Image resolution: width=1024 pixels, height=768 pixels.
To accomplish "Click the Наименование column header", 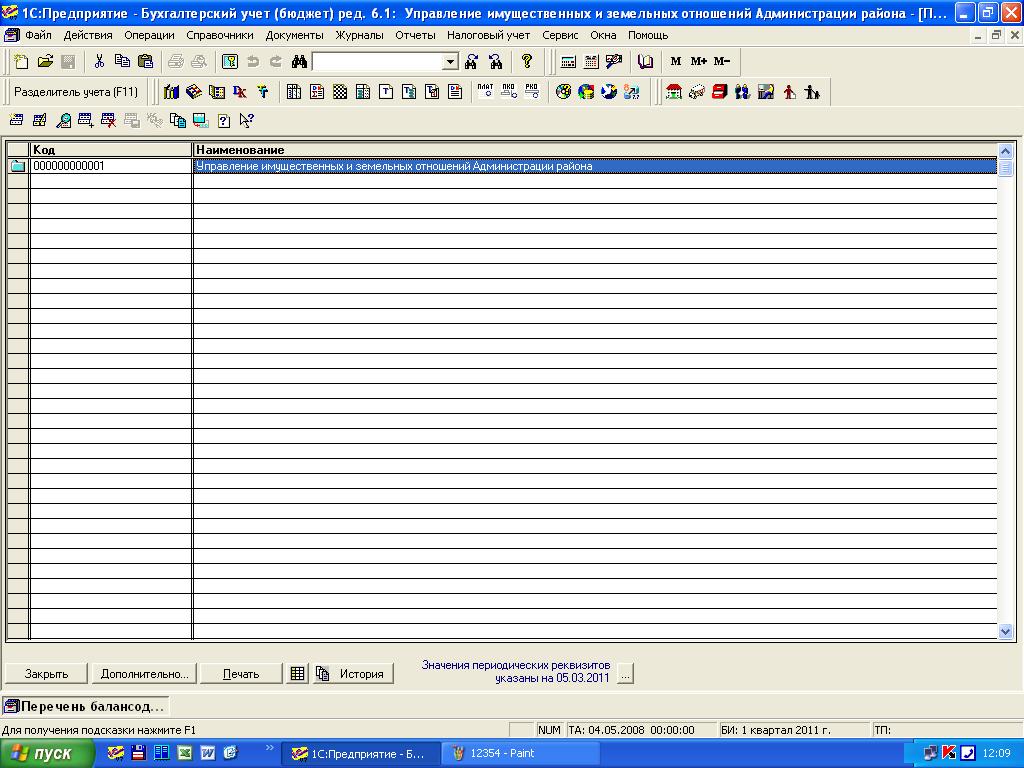I will click(596, 150).
